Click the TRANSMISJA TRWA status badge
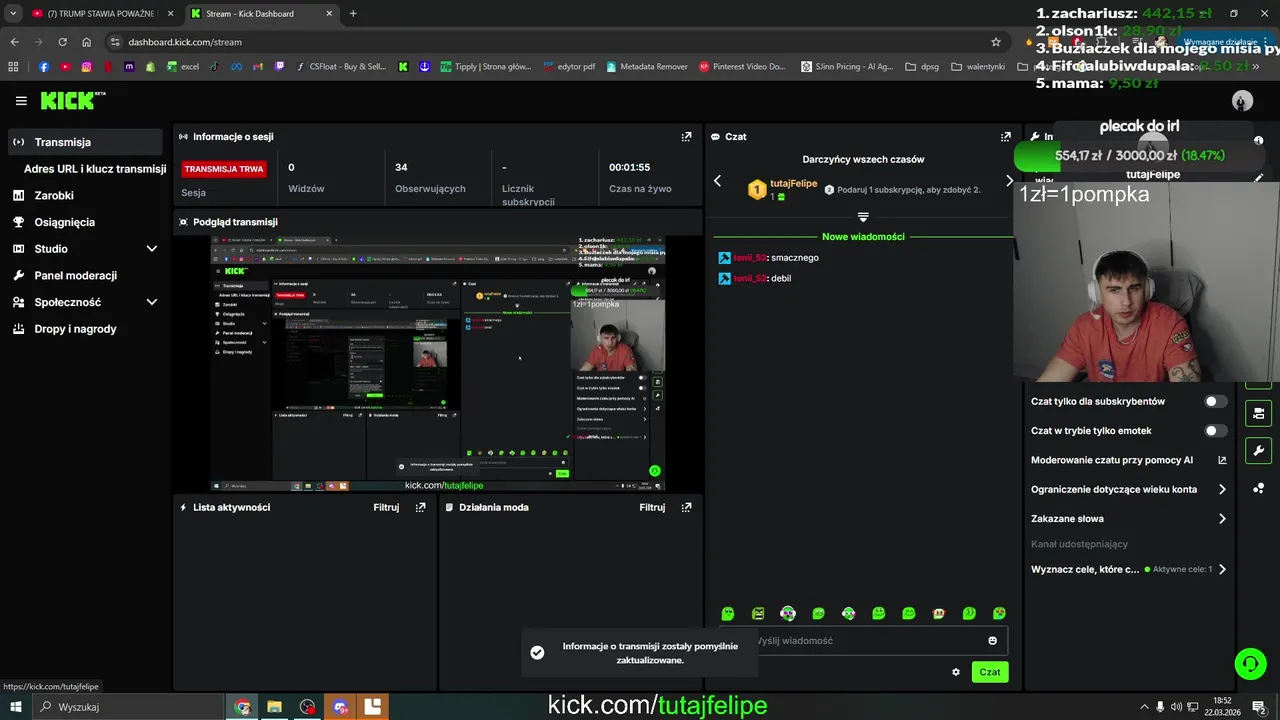1280x720 pixels. point(224,169)
